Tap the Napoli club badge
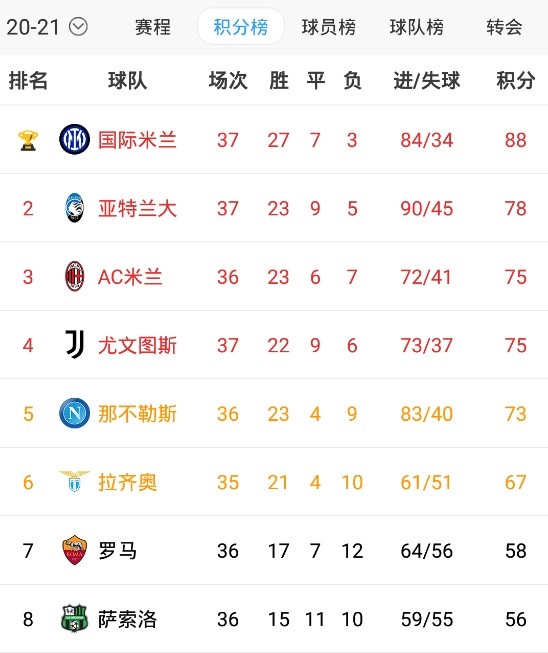Viewport: 548px width, 653px height. pyautogui.click(x=75, y=413)
